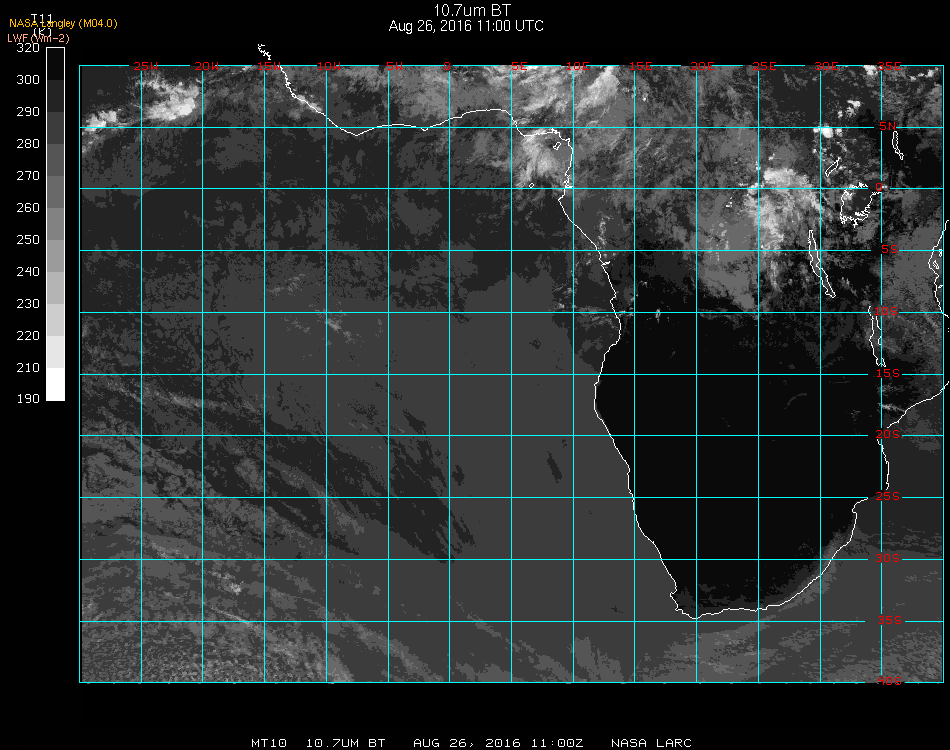Click the 280 colorbar value
The width and height of the screenshot is (950, 750).
click(28, 144)
